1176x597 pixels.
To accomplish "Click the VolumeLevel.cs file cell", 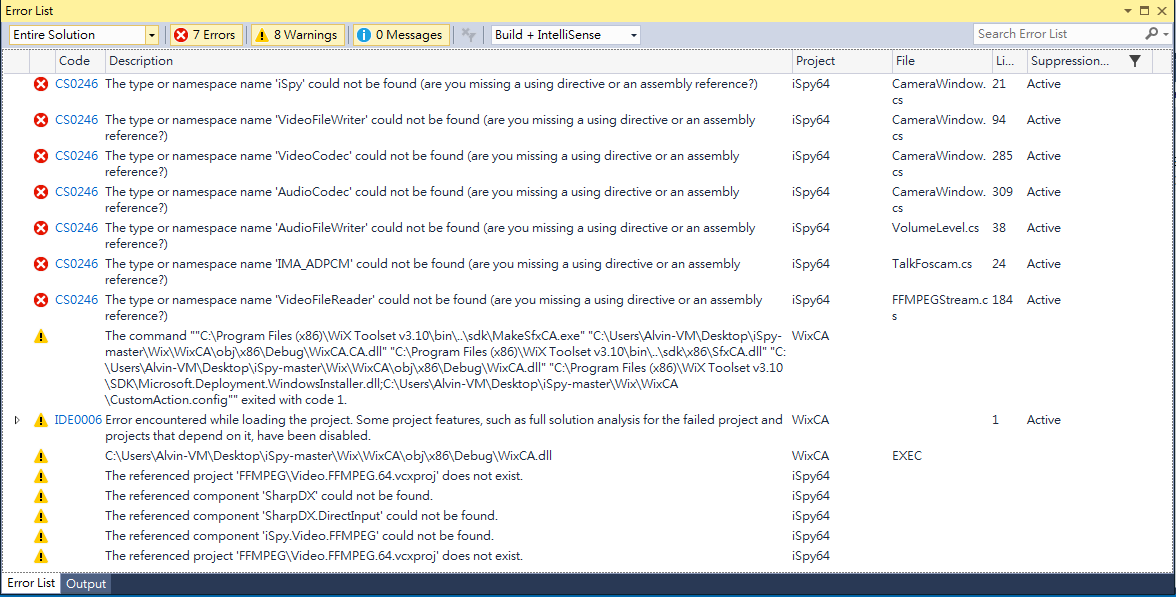I will click(935, 228).
